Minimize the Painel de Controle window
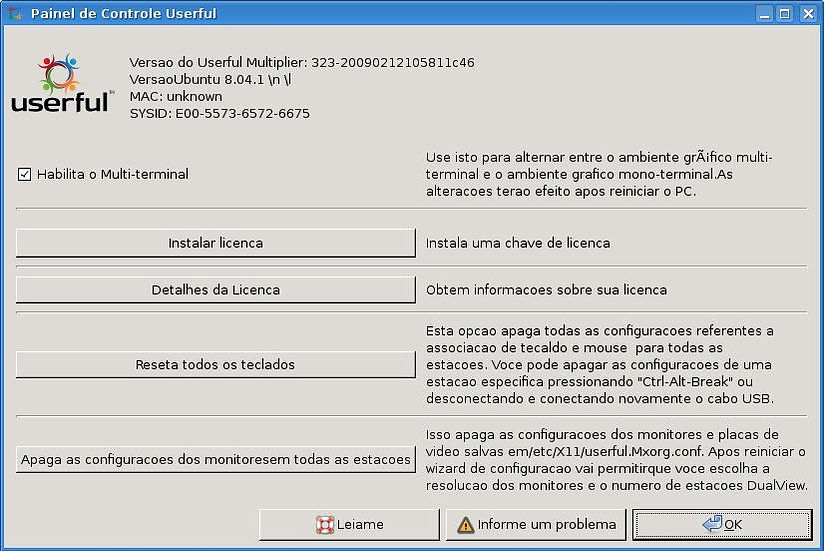This screenshot has height=551, width=824. point(765,14)
